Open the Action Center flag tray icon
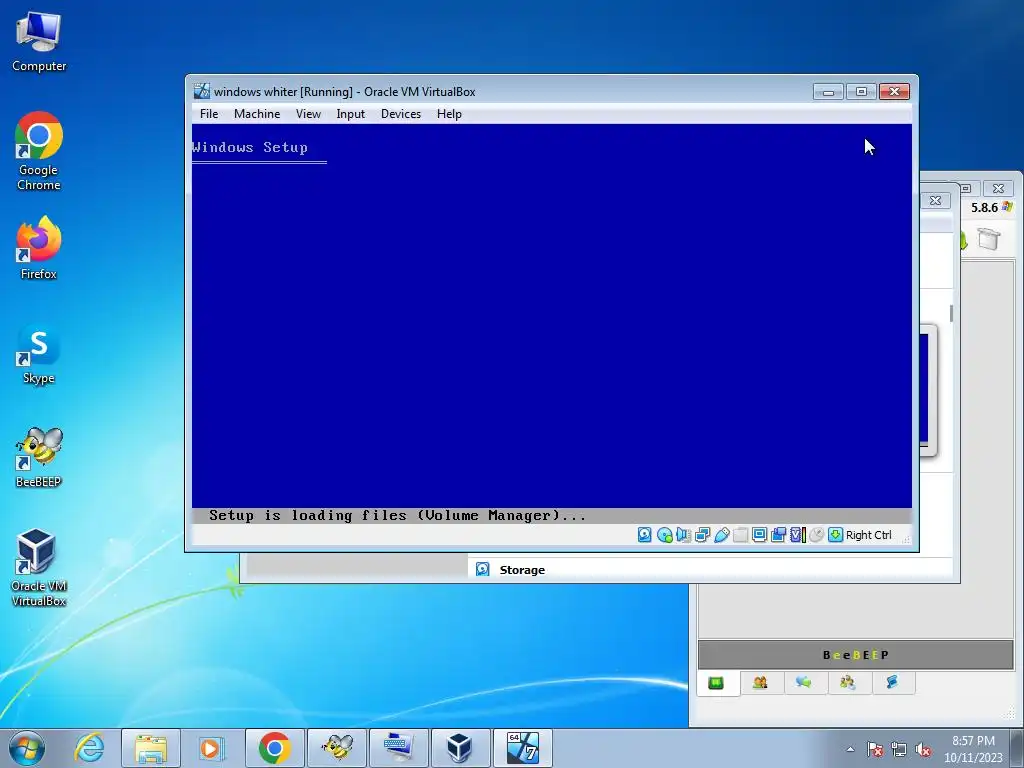The width and height of the screenshot is (1024, 768). click(875, 749)
